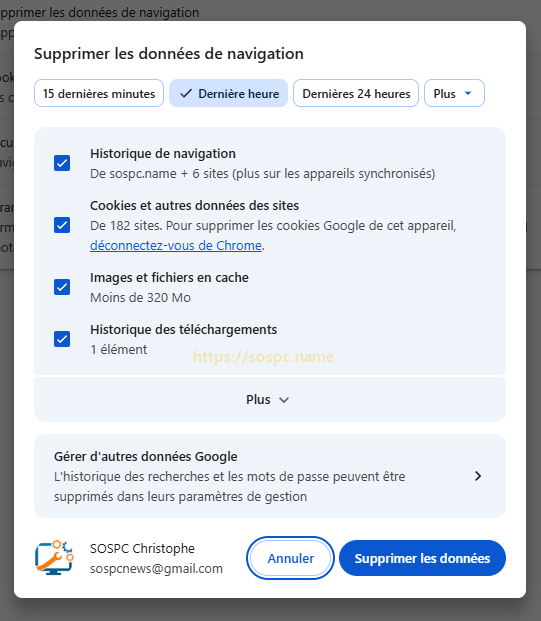Click the checkmark icon on Dernière heure
Image resolution: width=541 pixels, height=621 pixels.
pos(186,93)
